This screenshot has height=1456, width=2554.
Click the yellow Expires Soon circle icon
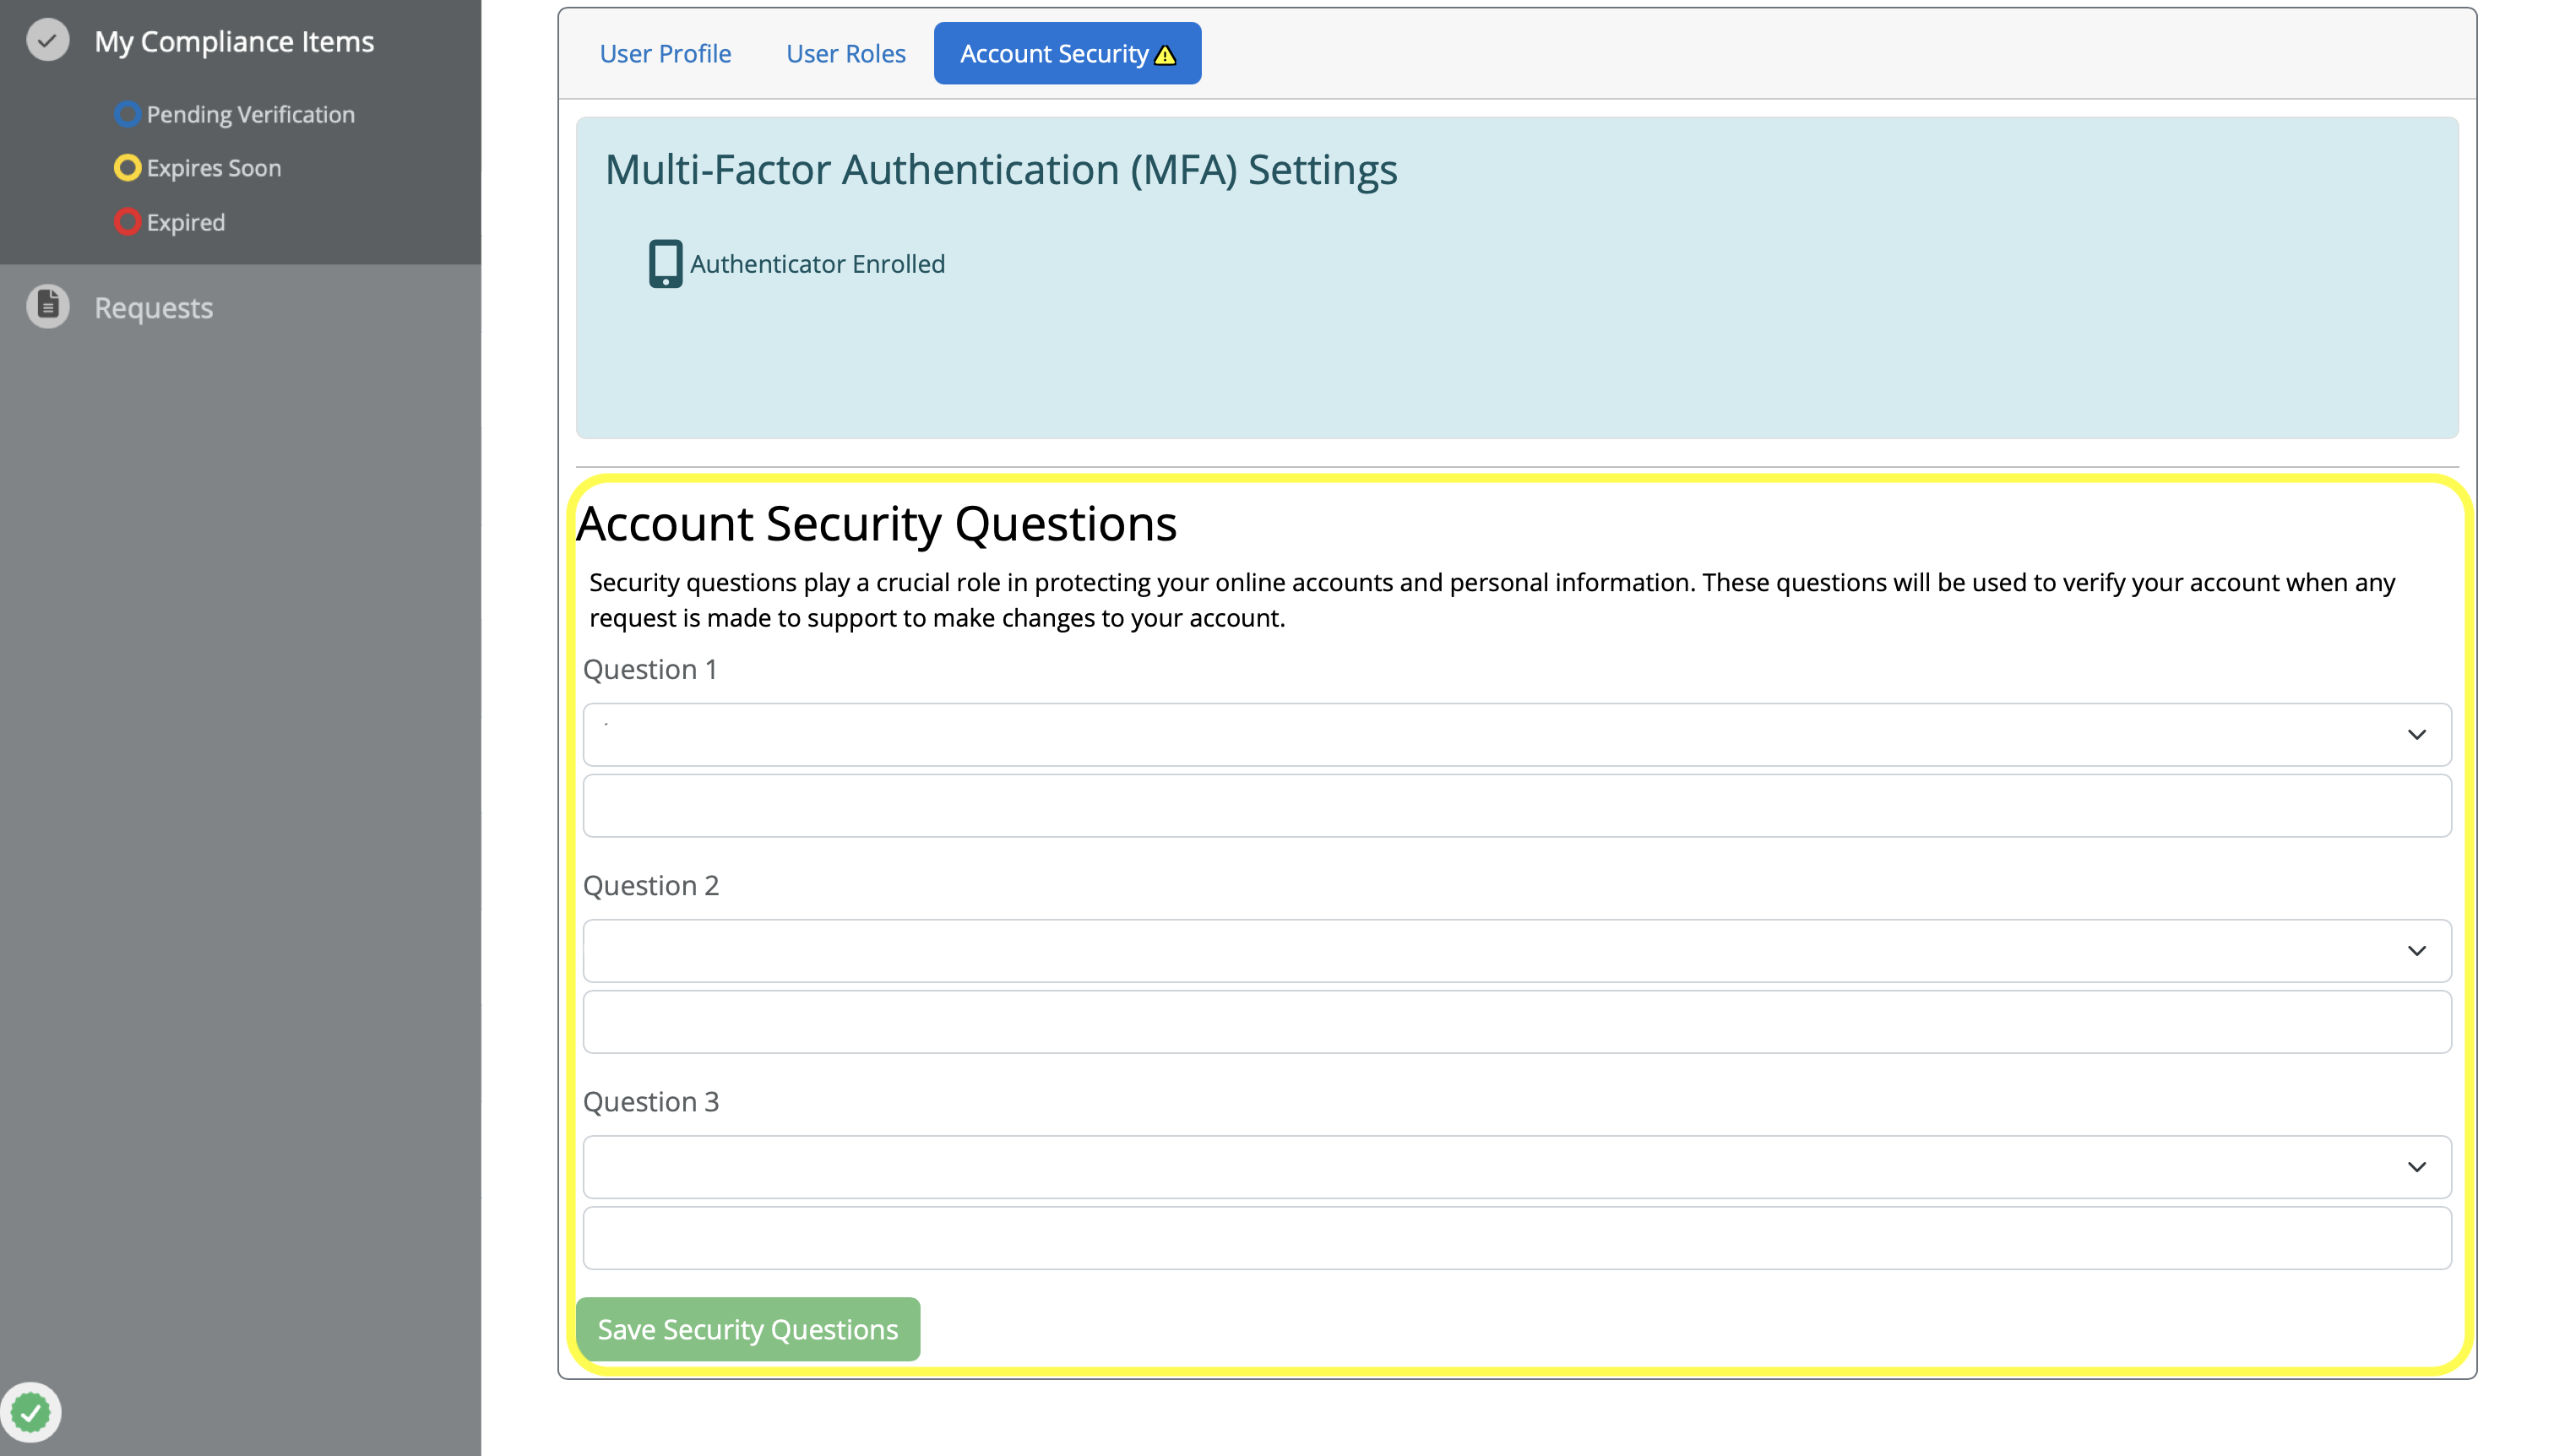tap(127, 168)
